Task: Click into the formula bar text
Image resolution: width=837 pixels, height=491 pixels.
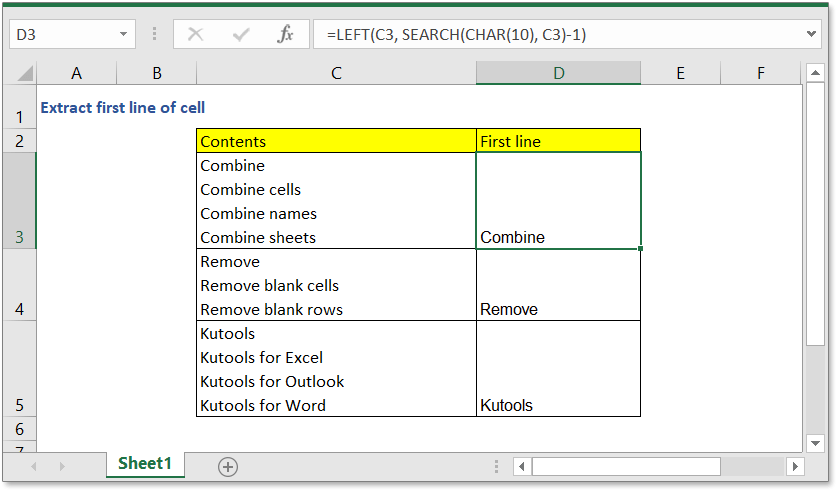Action: click(560, 34)
